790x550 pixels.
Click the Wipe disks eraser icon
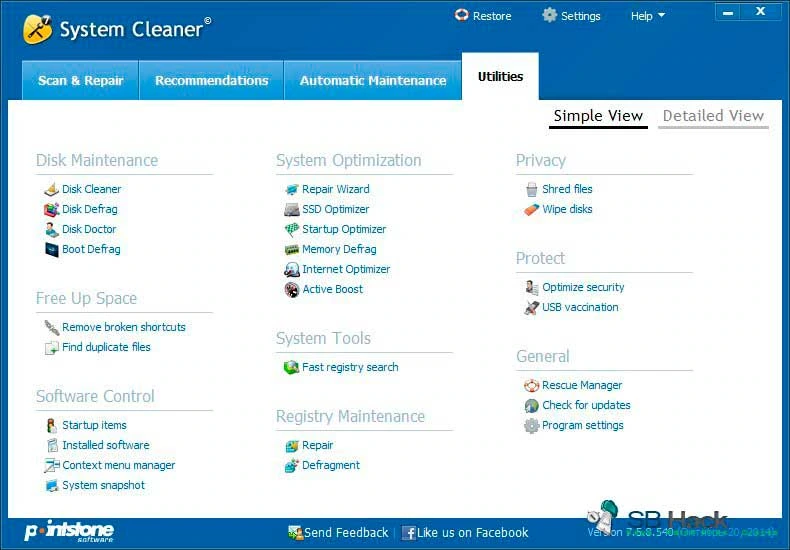click(x=532, y=210)
